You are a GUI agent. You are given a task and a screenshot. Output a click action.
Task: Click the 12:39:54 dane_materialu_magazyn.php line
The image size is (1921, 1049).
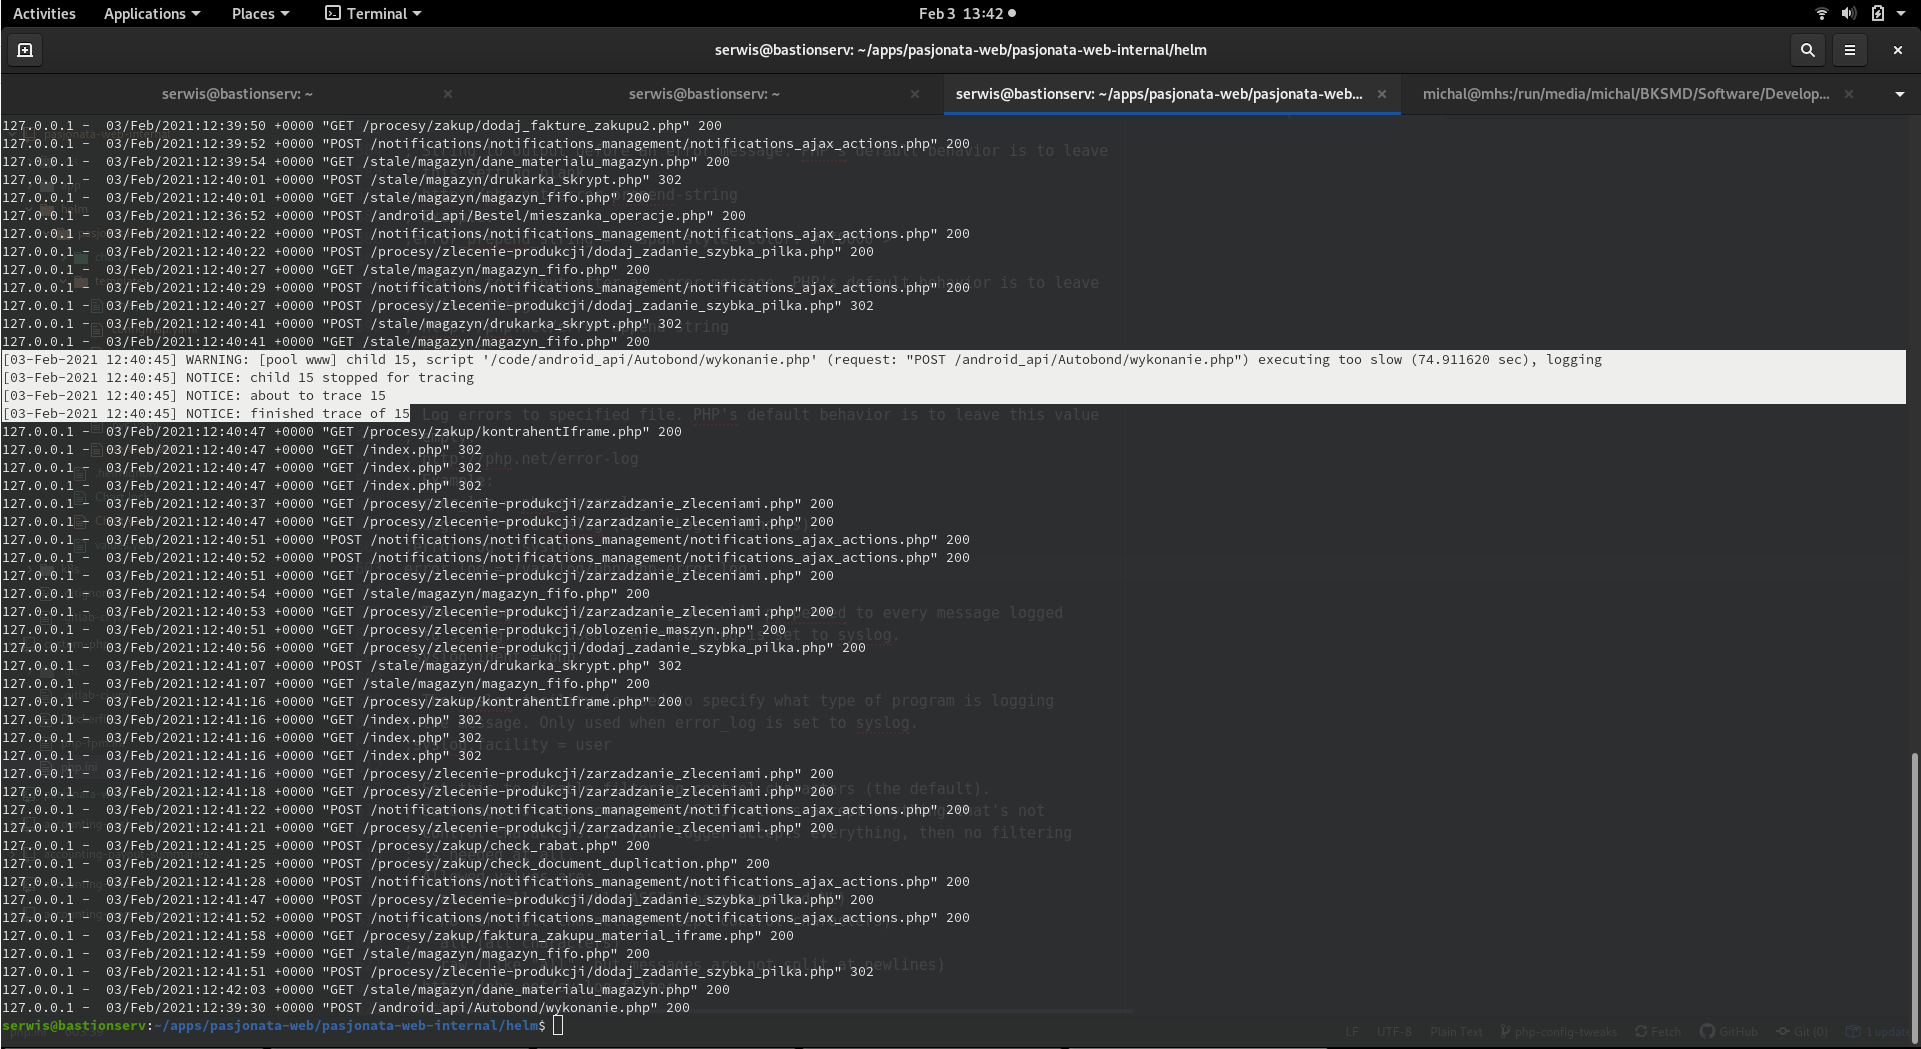coord(366,162)
